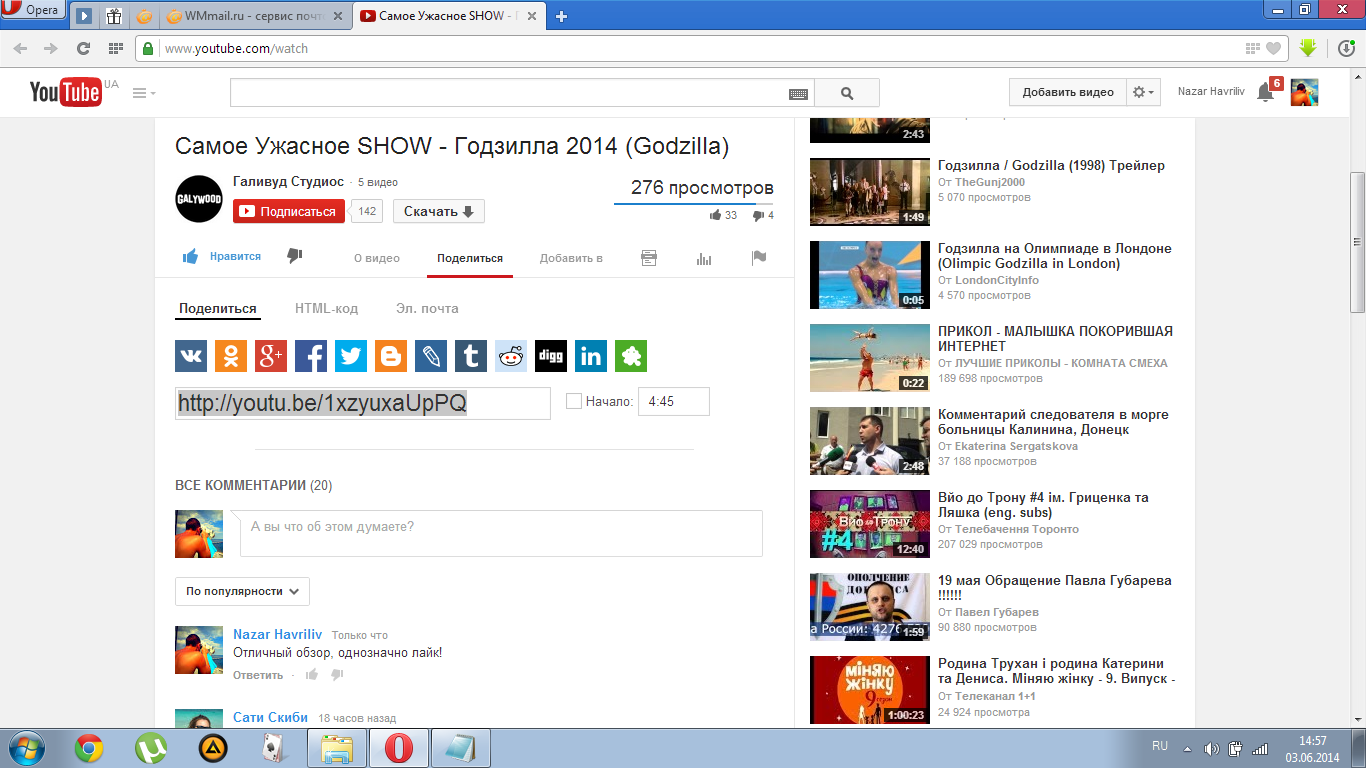Click Ответить under Nazar's comment
Viewport: 1366px width, 768px height.
(x=258, y=675)
